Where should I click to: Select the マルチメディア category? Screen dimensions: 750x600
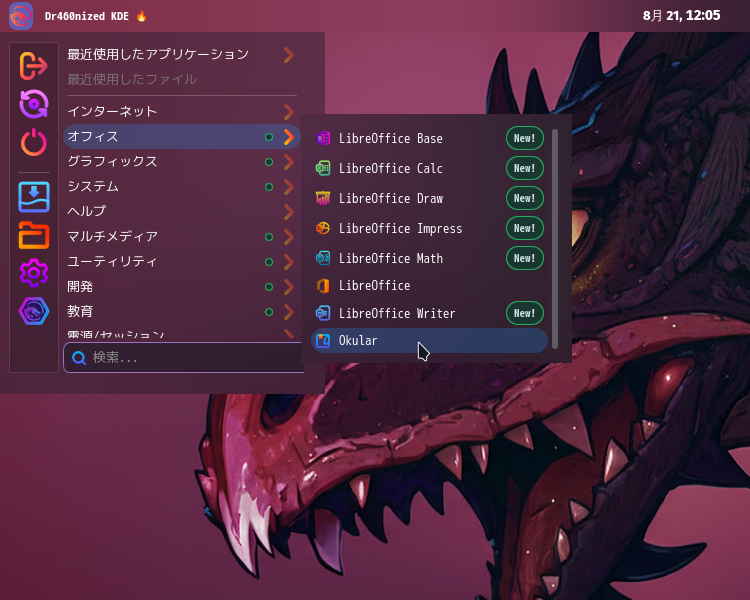click(x=181, y=237)
